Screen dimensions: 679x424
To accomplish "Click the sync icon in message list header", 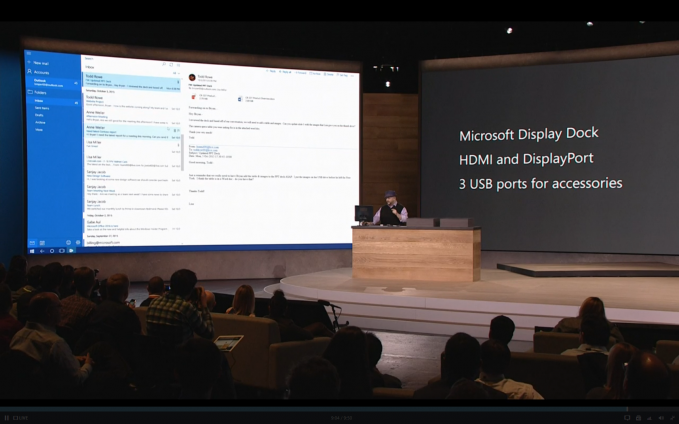I will (171, 65).
